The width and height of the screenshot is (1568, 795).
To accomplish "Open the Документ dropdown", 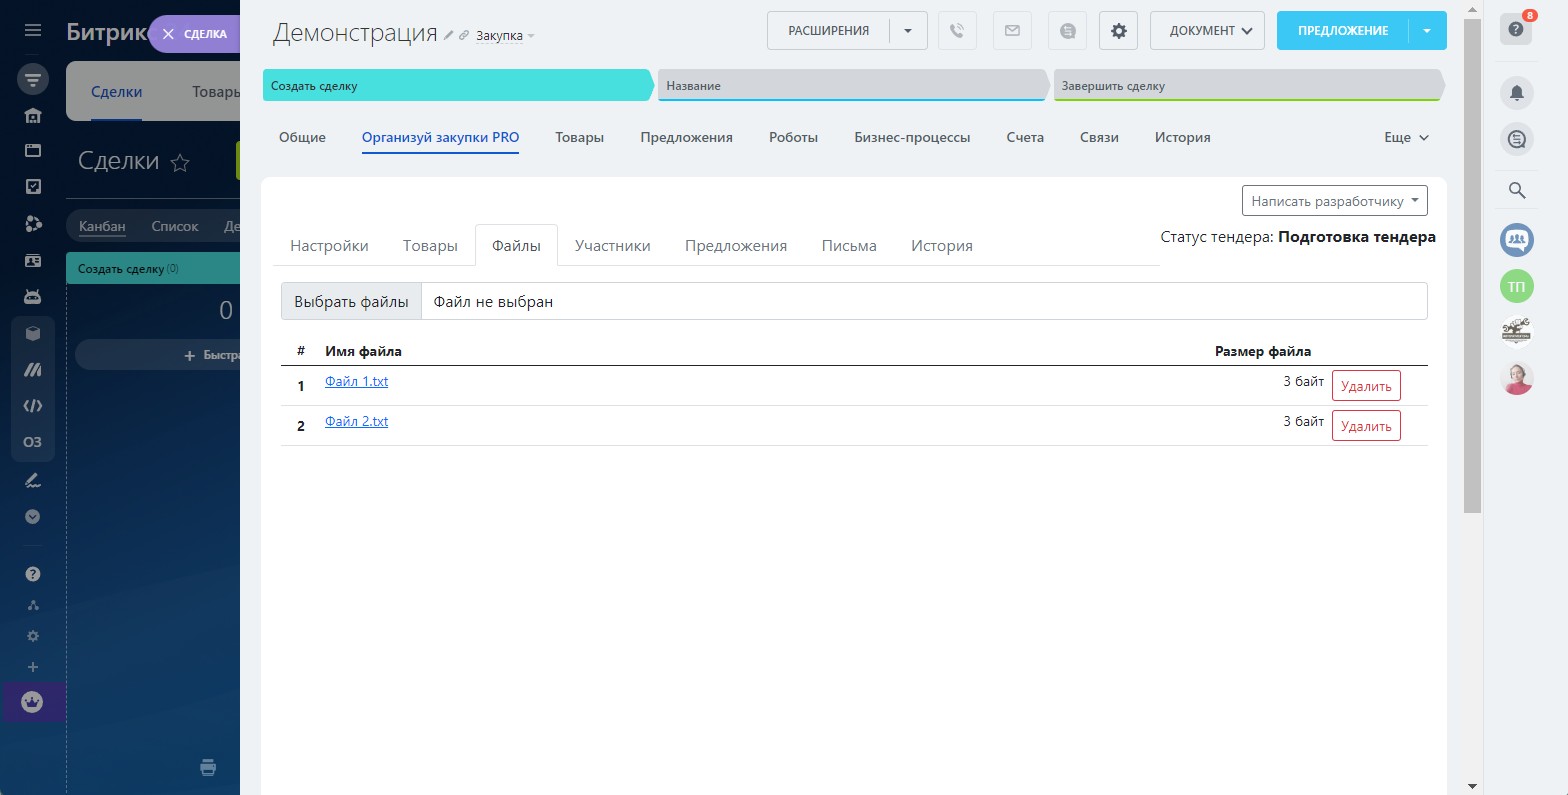I will (1207, 31).
